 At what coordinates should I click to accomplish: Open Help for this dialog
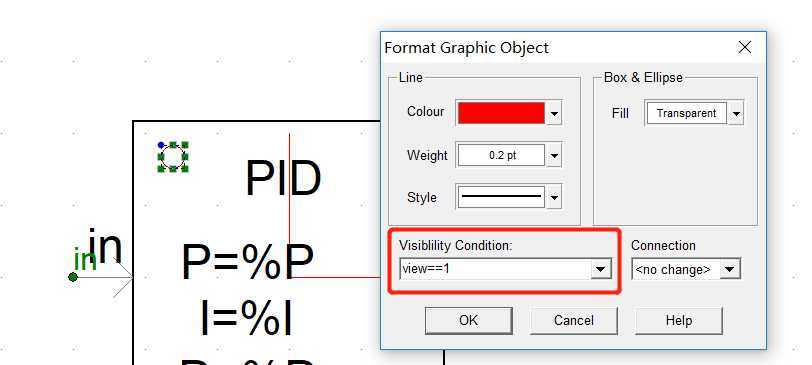(x=678, y=320)
